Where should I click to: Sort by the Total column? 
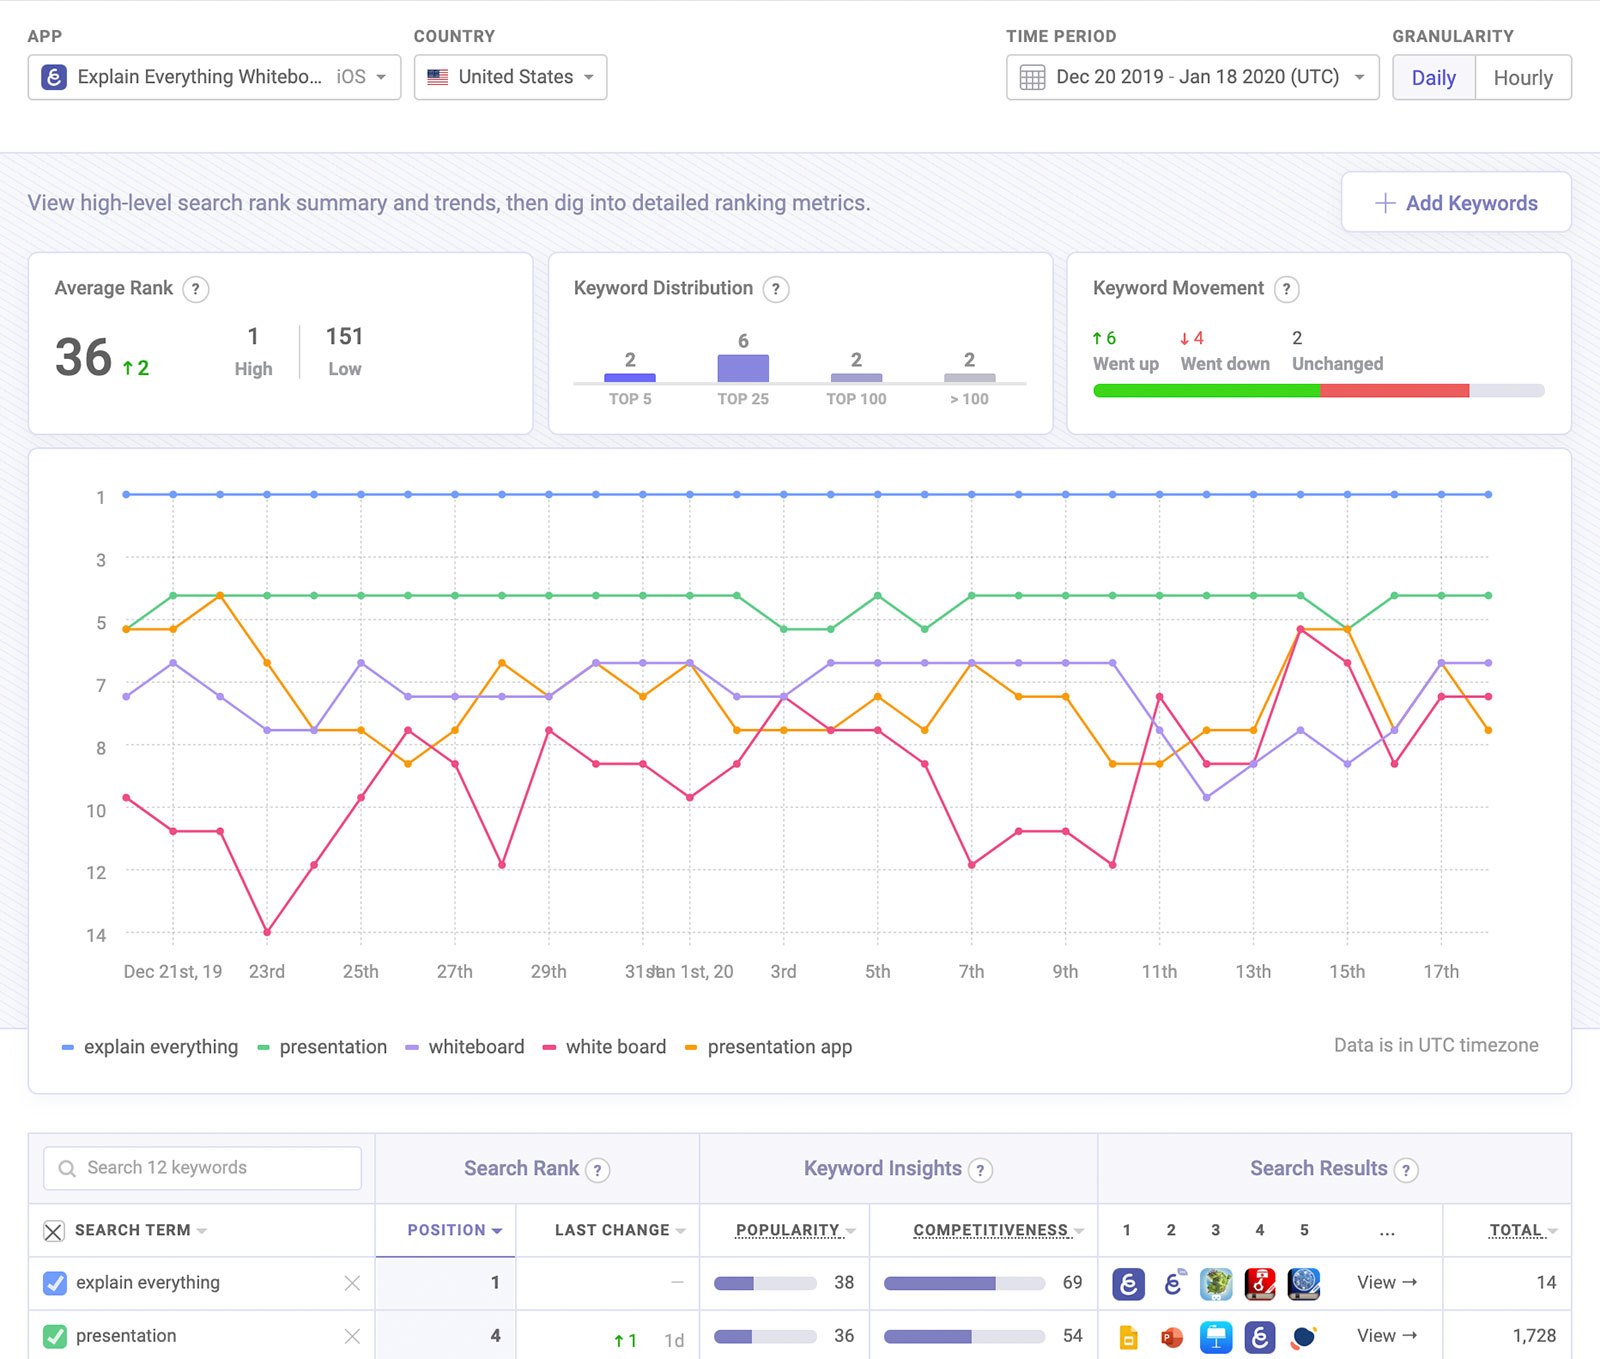1524,1230
